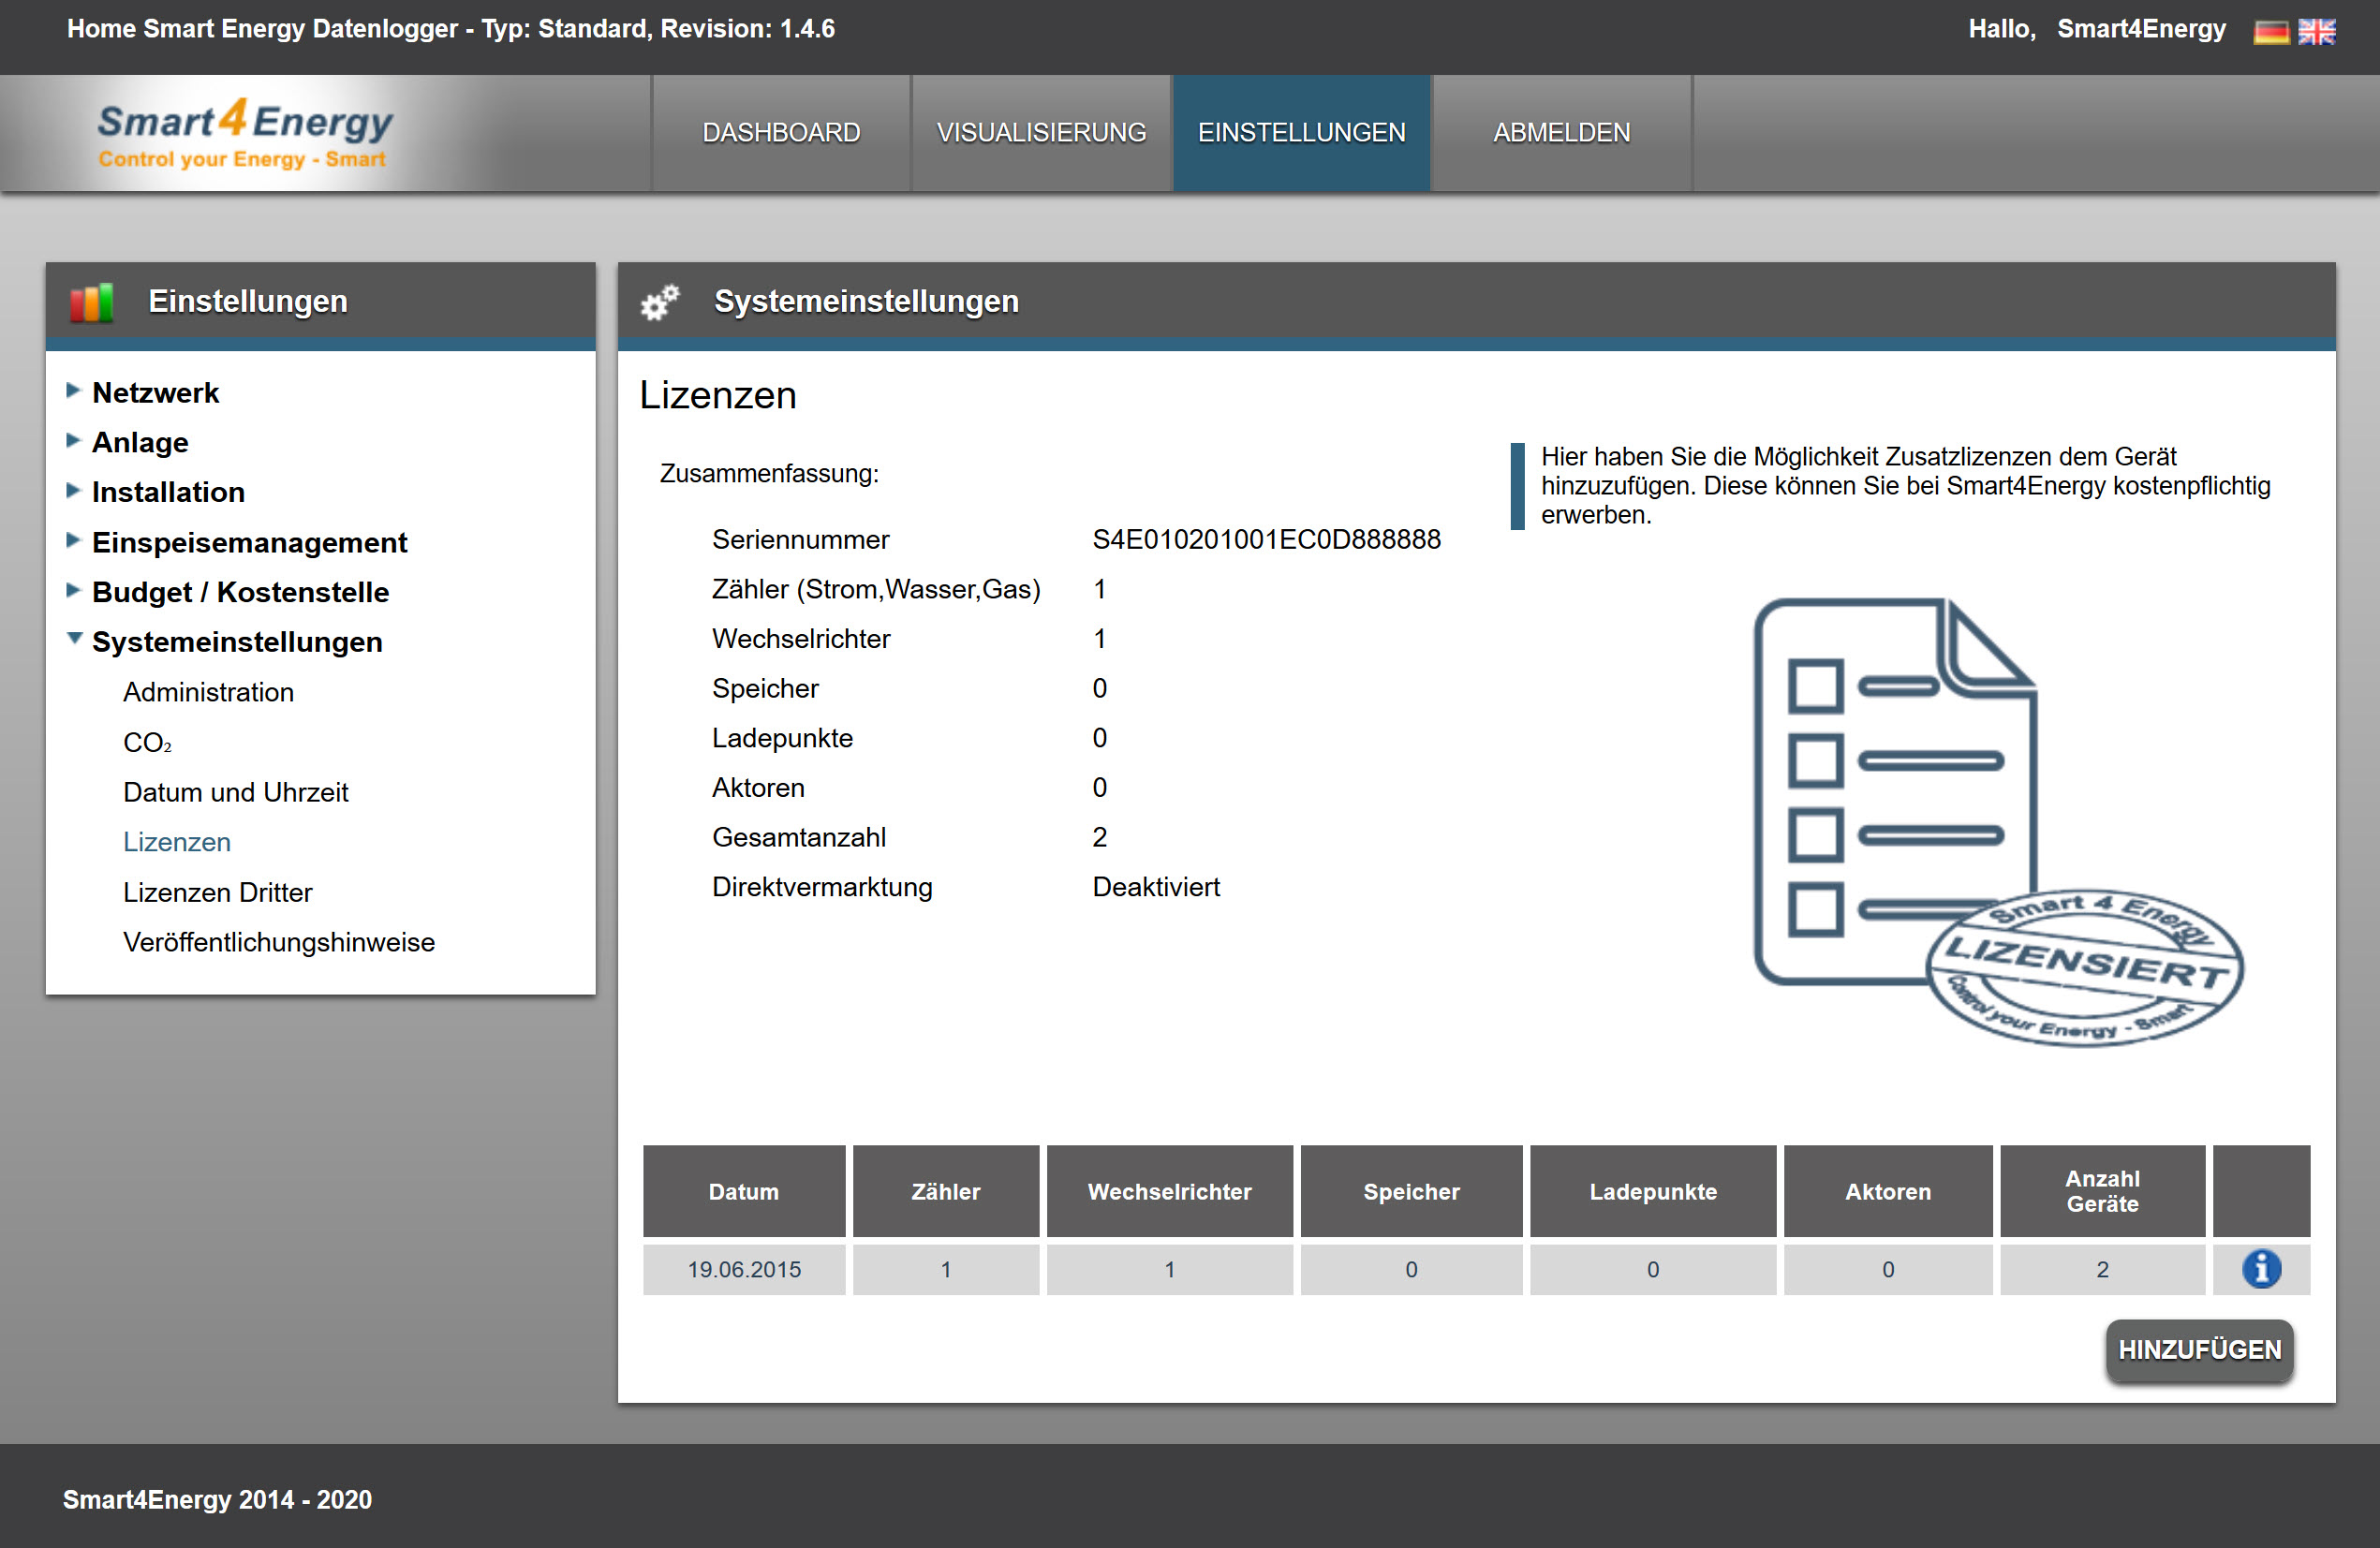Screen dimensions: 2380x1548
Task: Click the serial number S4E010201001EC0D888888
Action: click(x=1266, y=540)
